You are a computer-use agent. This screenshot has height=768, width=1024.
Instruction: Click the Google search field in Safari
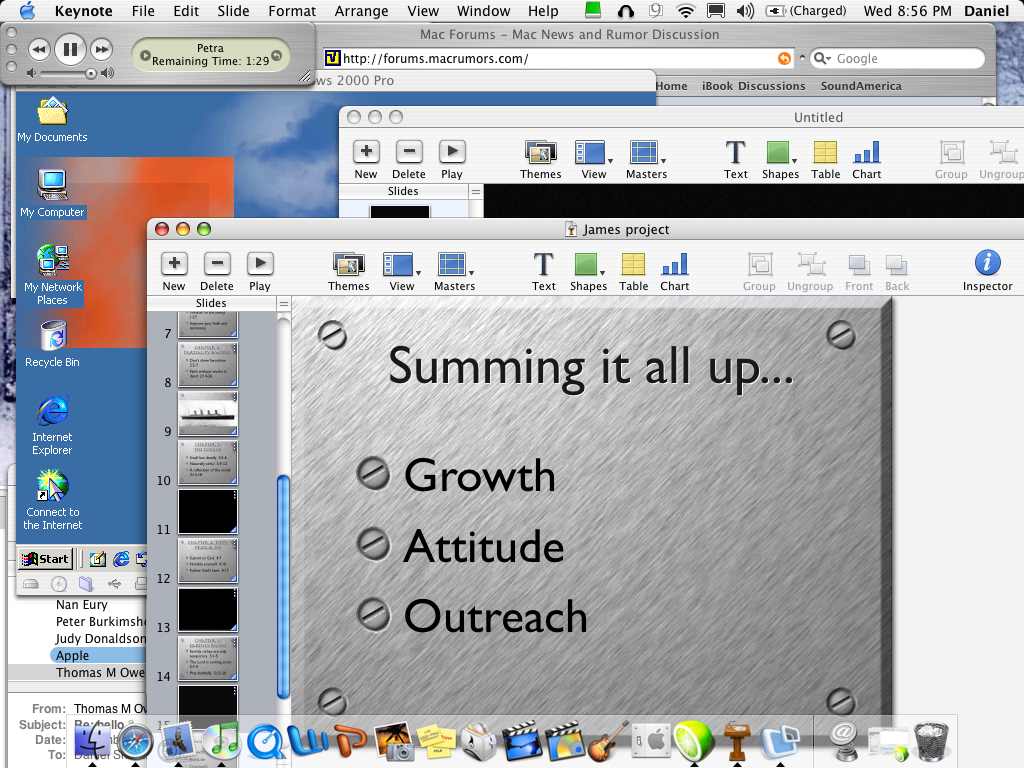897,59
